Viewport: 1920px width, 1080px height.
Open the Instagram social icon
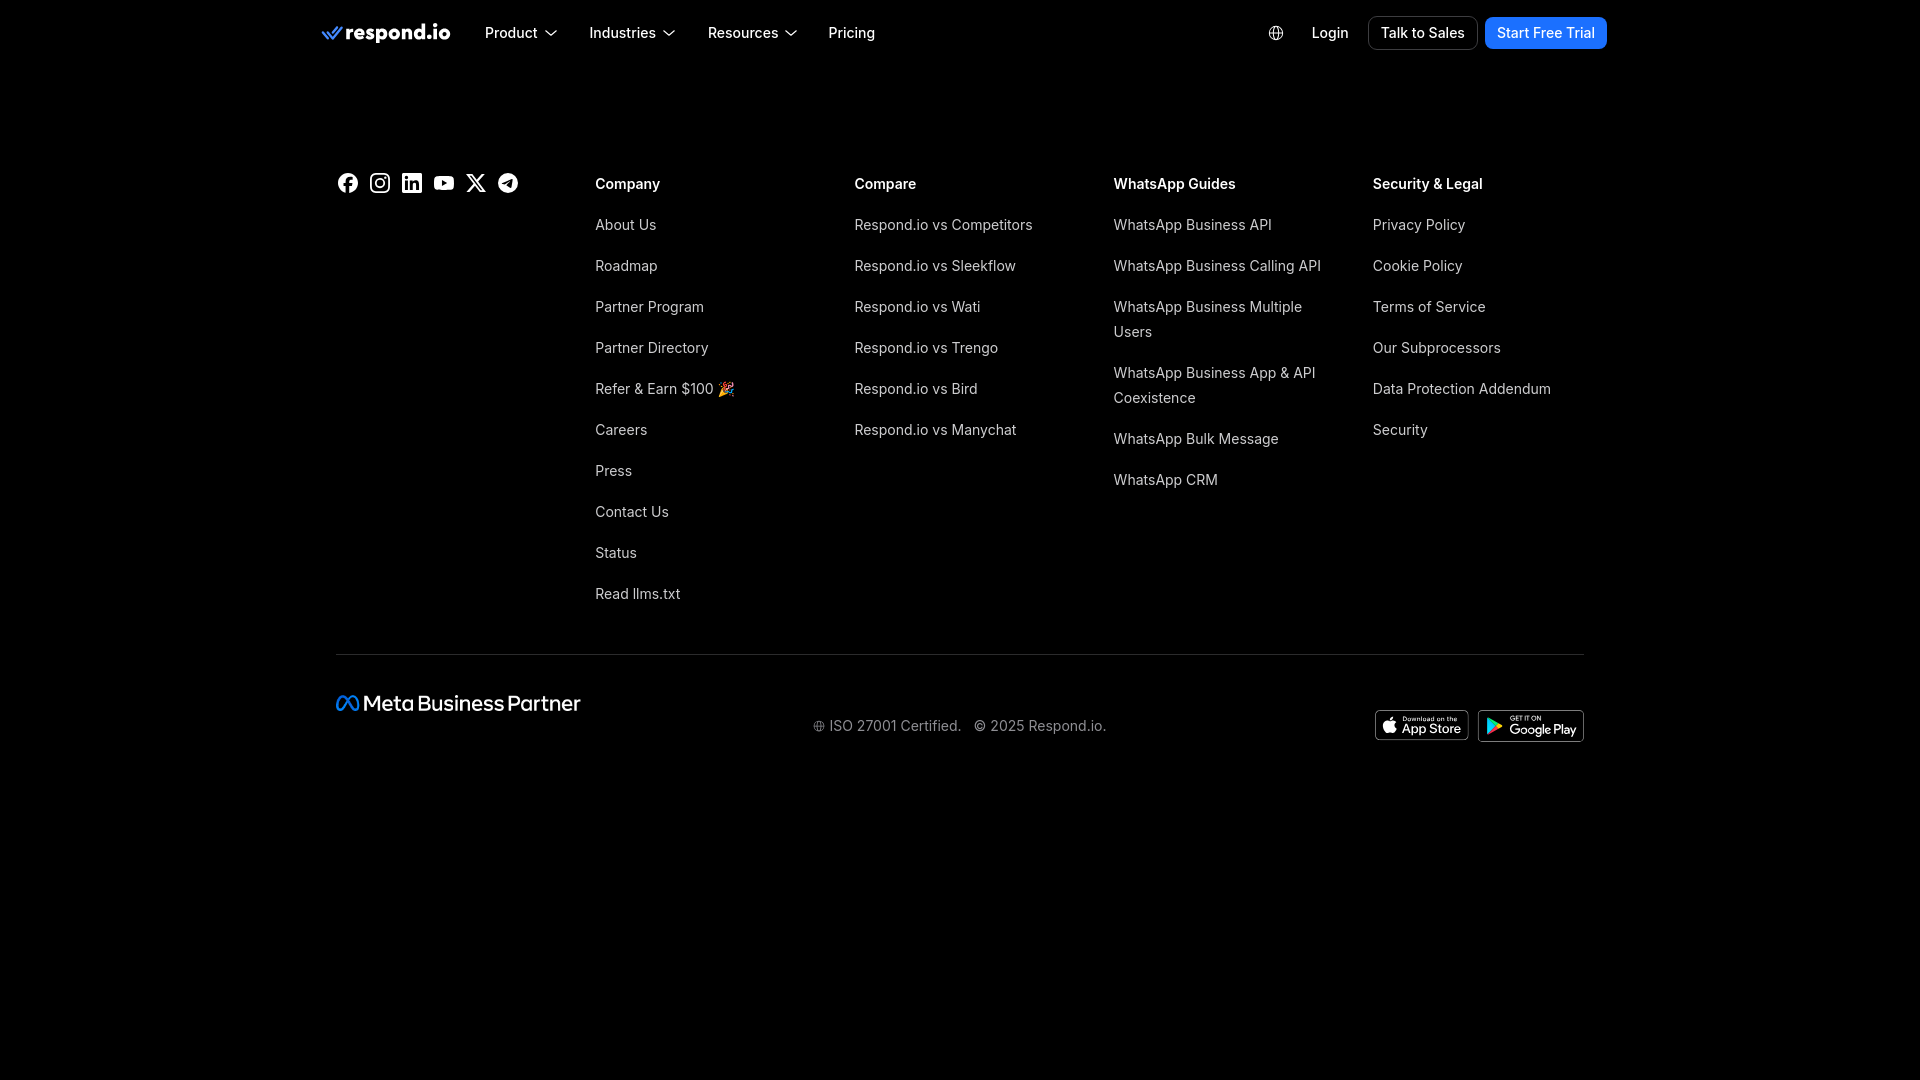pyautogui.click(x=380, y=183)
